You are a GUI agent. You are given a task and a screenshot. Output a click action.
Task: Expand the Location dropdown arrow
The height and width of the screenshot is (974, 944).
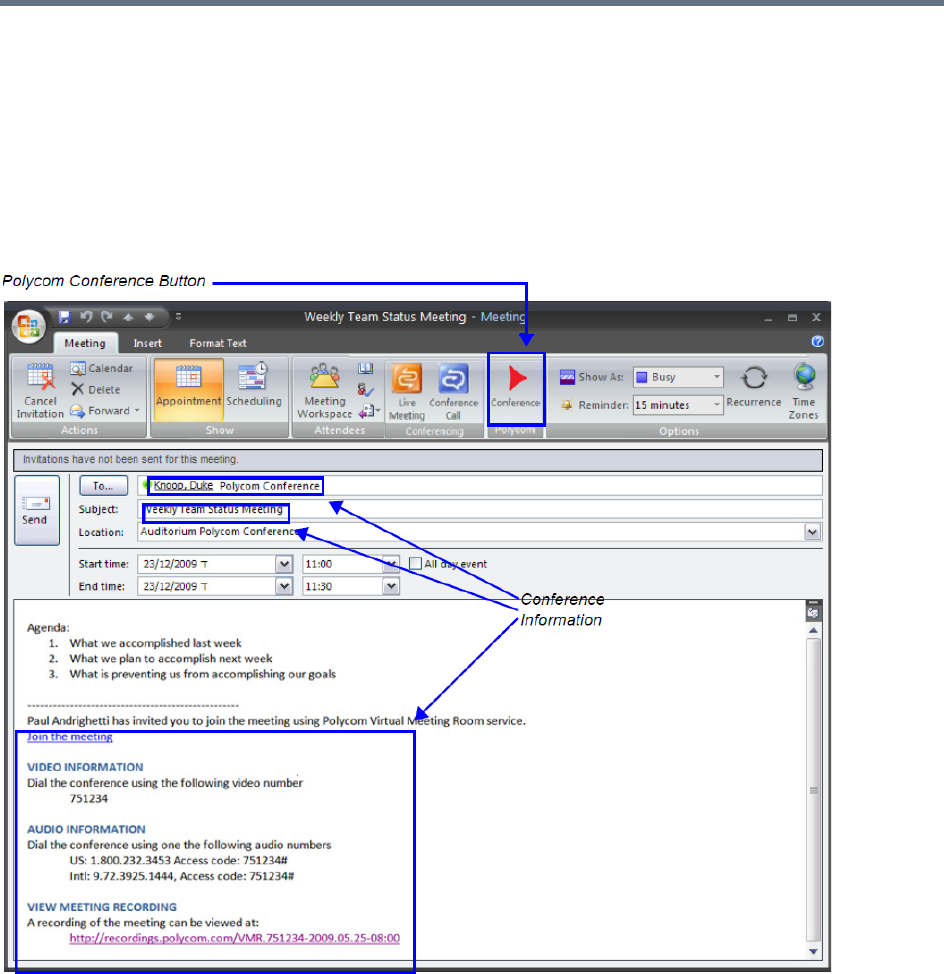point(812,532)
